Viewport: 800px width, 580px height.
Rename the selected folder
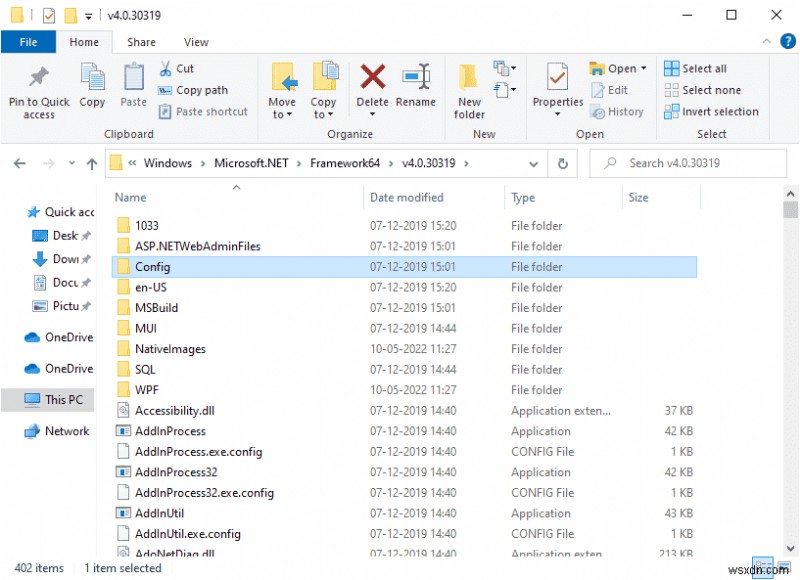pos(416,85)
